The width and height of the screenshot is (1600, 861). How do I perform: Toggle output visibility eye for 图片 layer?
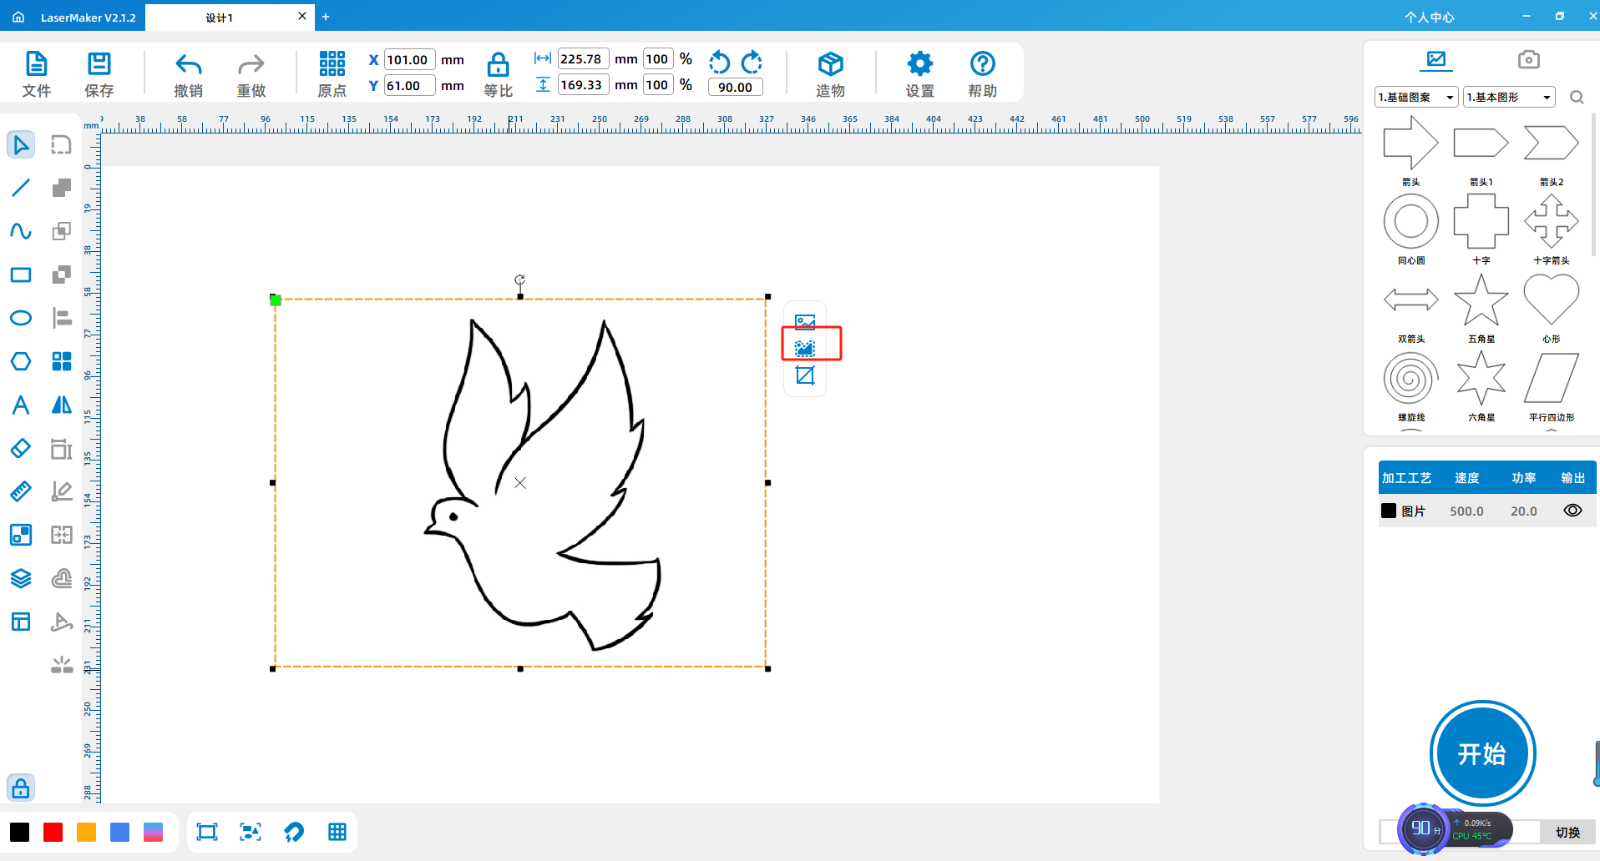(x=1572, y=511)
